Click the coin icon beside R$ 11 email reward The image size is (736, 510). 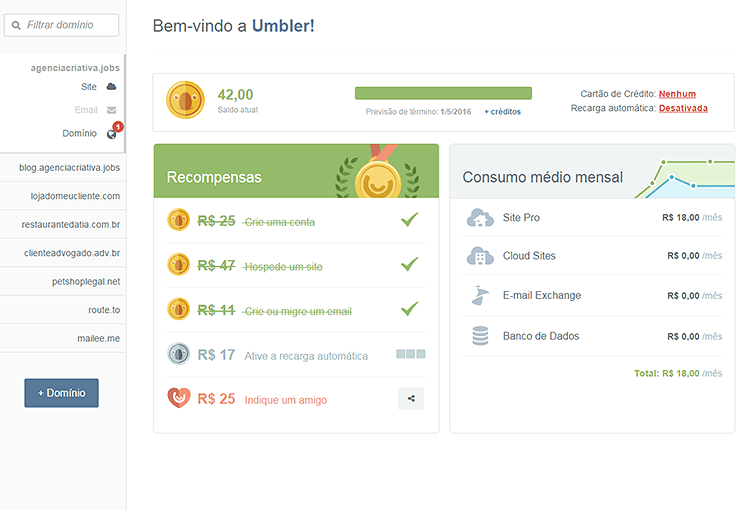(178, 309)
